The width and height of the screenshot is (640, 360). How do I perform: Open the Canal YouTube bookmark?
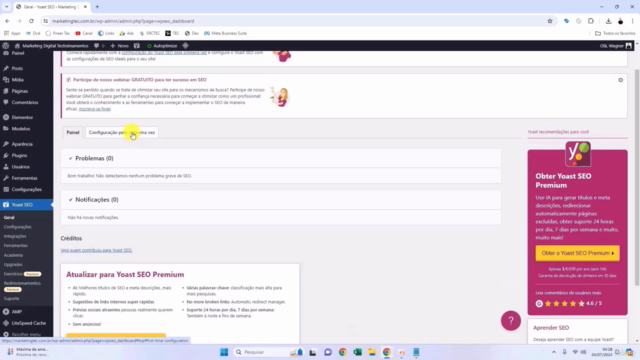click(84, 33)
